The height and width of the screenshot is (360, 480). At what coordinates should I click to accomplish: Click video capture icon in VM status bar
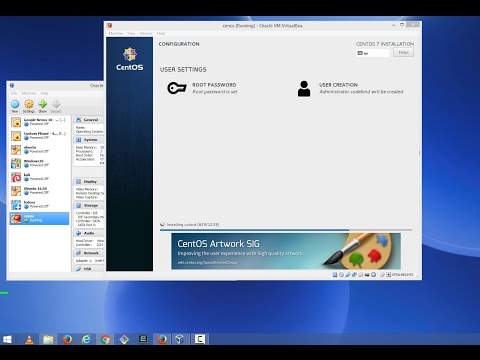(374, 275)
